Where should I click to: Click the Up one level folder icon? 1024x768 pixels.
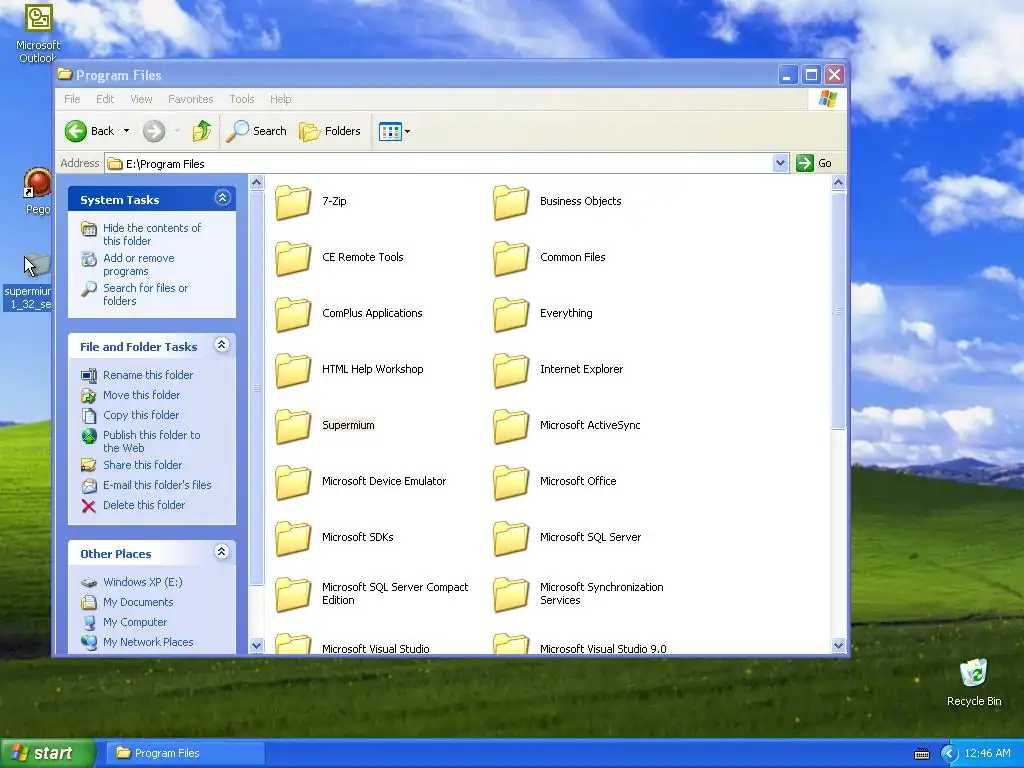coord(202,131)
